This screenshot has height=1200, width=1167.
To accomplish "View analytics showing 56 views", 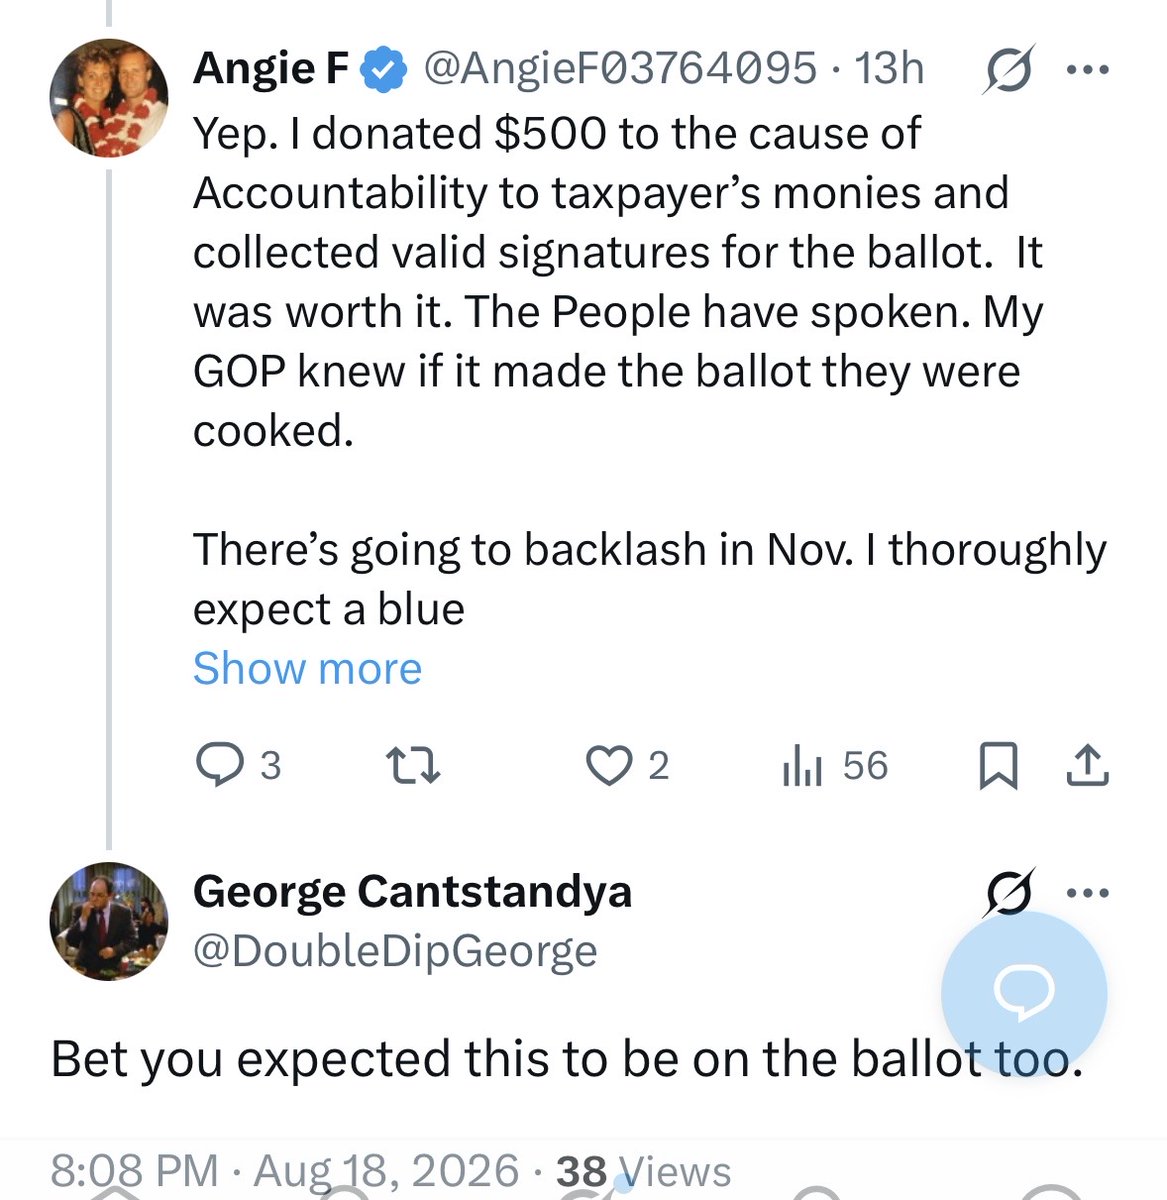I will click(x=836, y=766).
